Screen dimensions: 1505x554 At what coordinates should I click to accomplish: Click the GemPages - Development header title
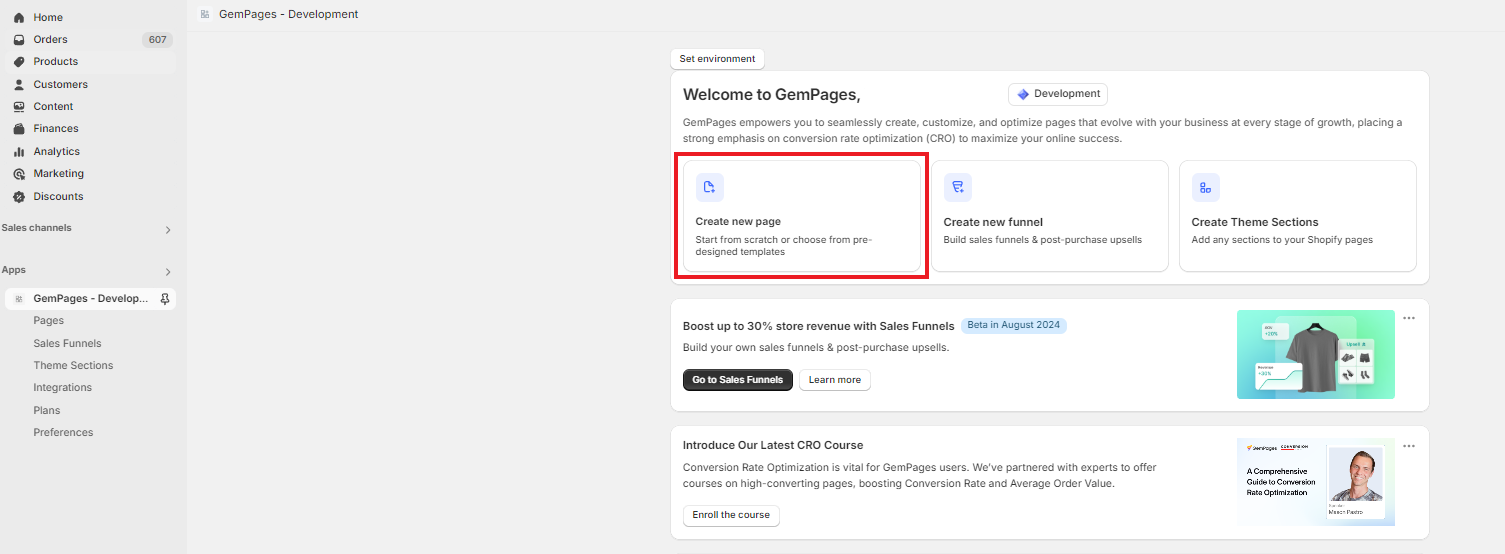pos(288,14)
